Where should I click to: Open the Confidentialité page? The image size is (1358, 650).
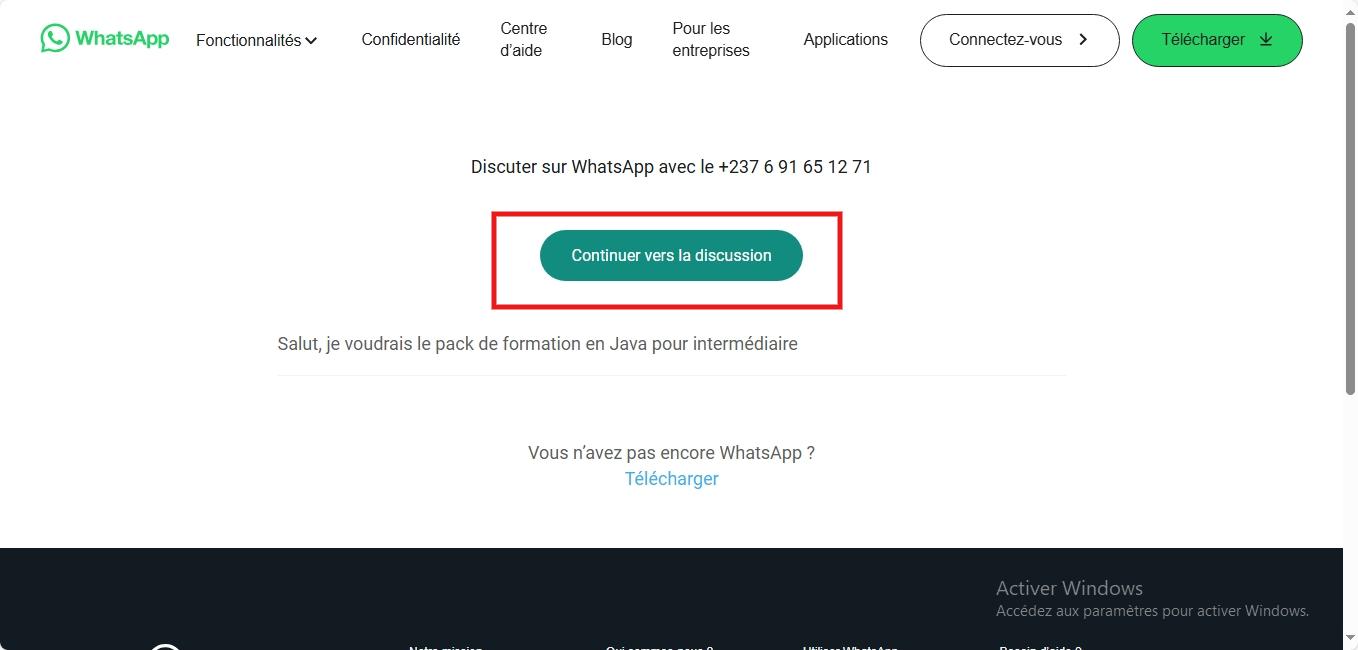pyautogui.click(x=411, y=40)
